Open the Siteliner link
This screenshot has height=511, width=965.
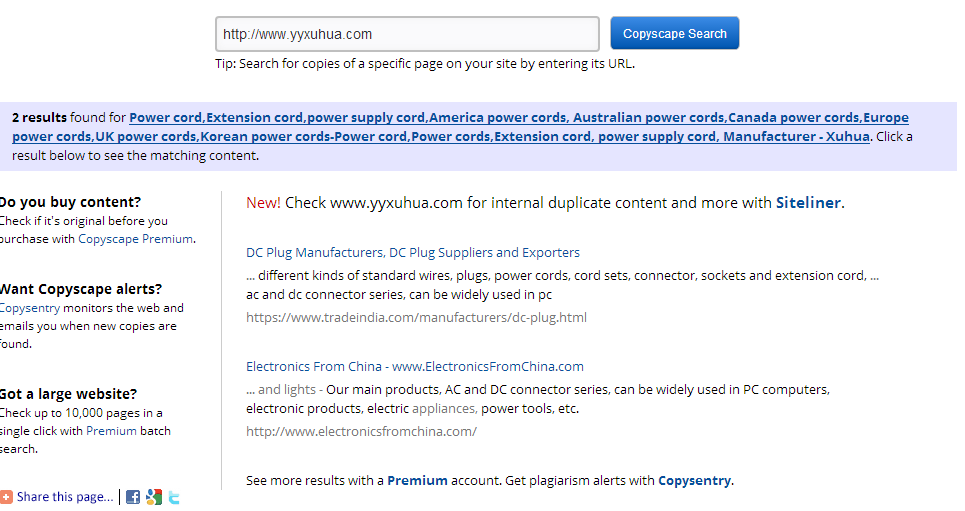tap(808, 203)
